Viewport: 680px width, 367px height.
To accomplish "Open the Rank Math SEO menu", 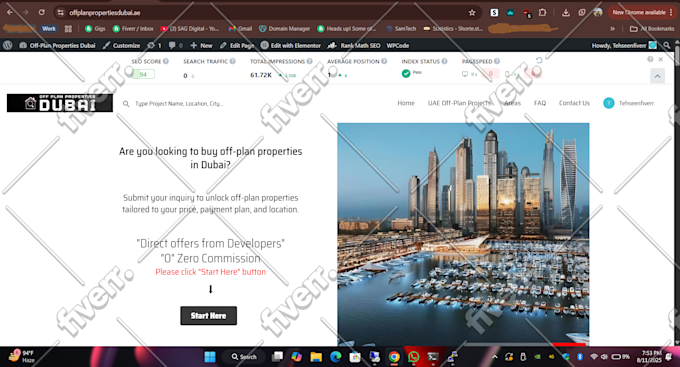I will pos(354,45).
